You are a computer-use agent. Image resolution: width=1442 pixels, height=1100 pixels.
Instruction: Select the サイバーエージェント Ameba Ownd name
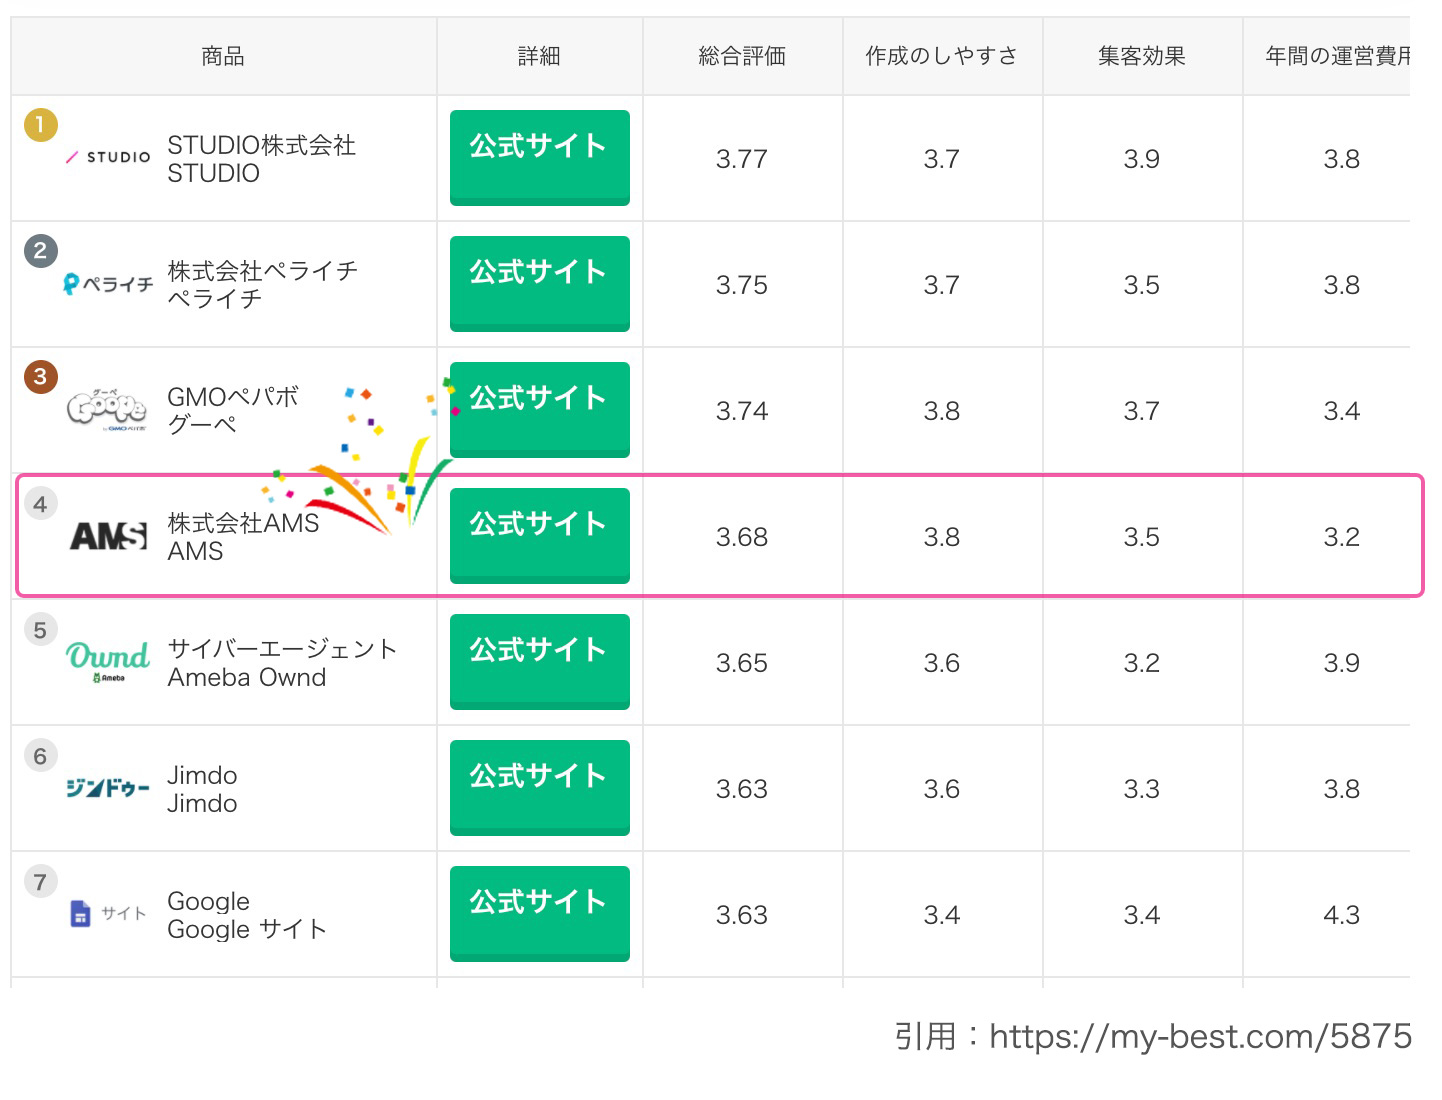coord(283,663)
